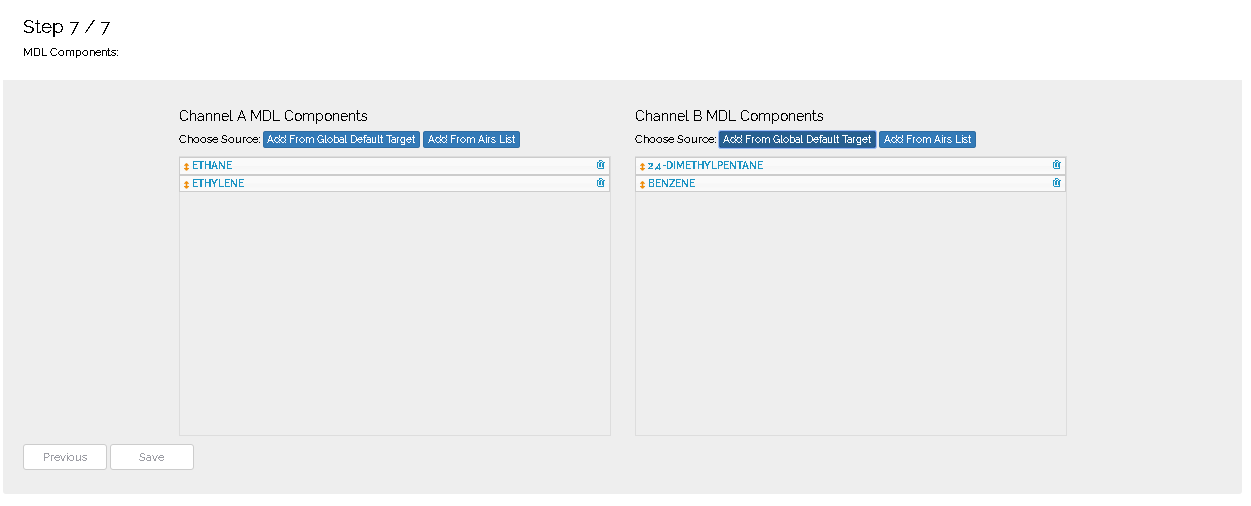
Task: Remove 2,4-DIMETHYLPENTANE with trash icon
Action: point(1056,165)
